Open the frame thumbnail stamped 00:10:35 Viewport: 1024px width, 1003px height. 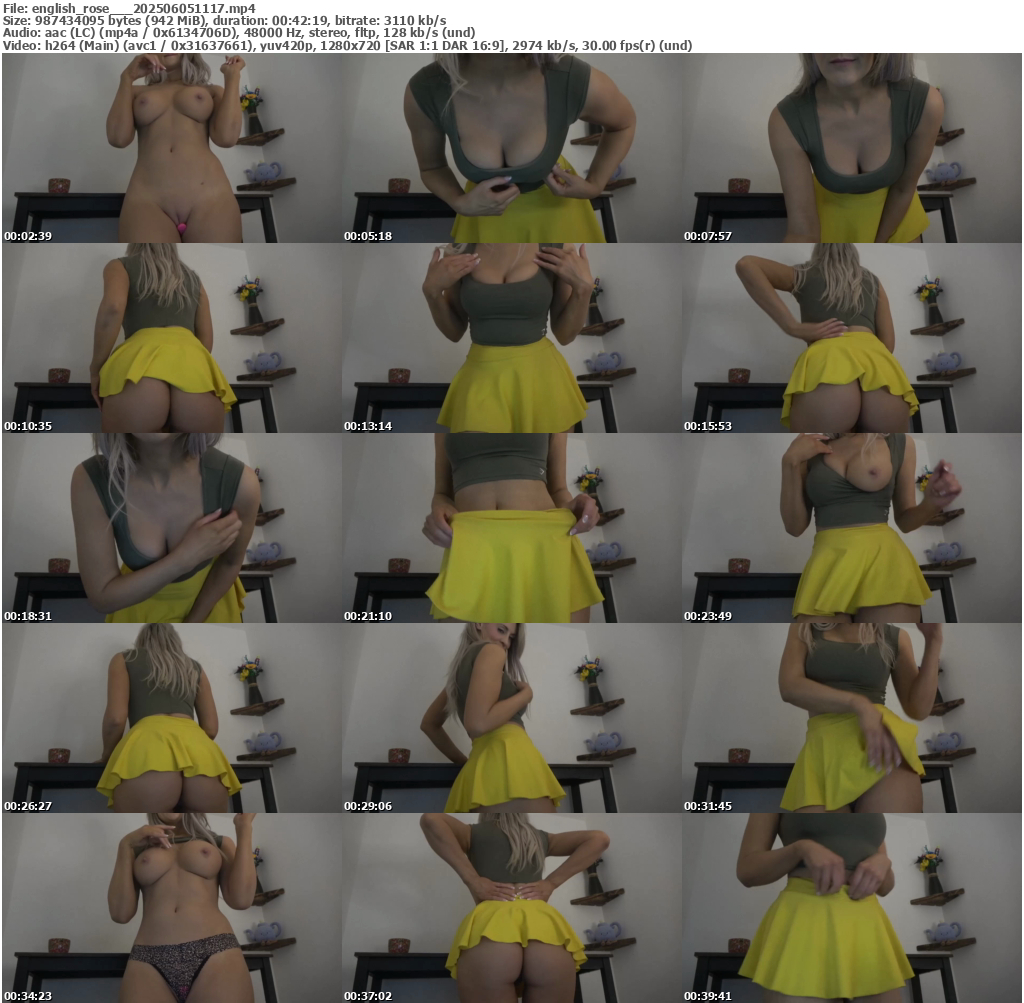click(x=172, y=338)
